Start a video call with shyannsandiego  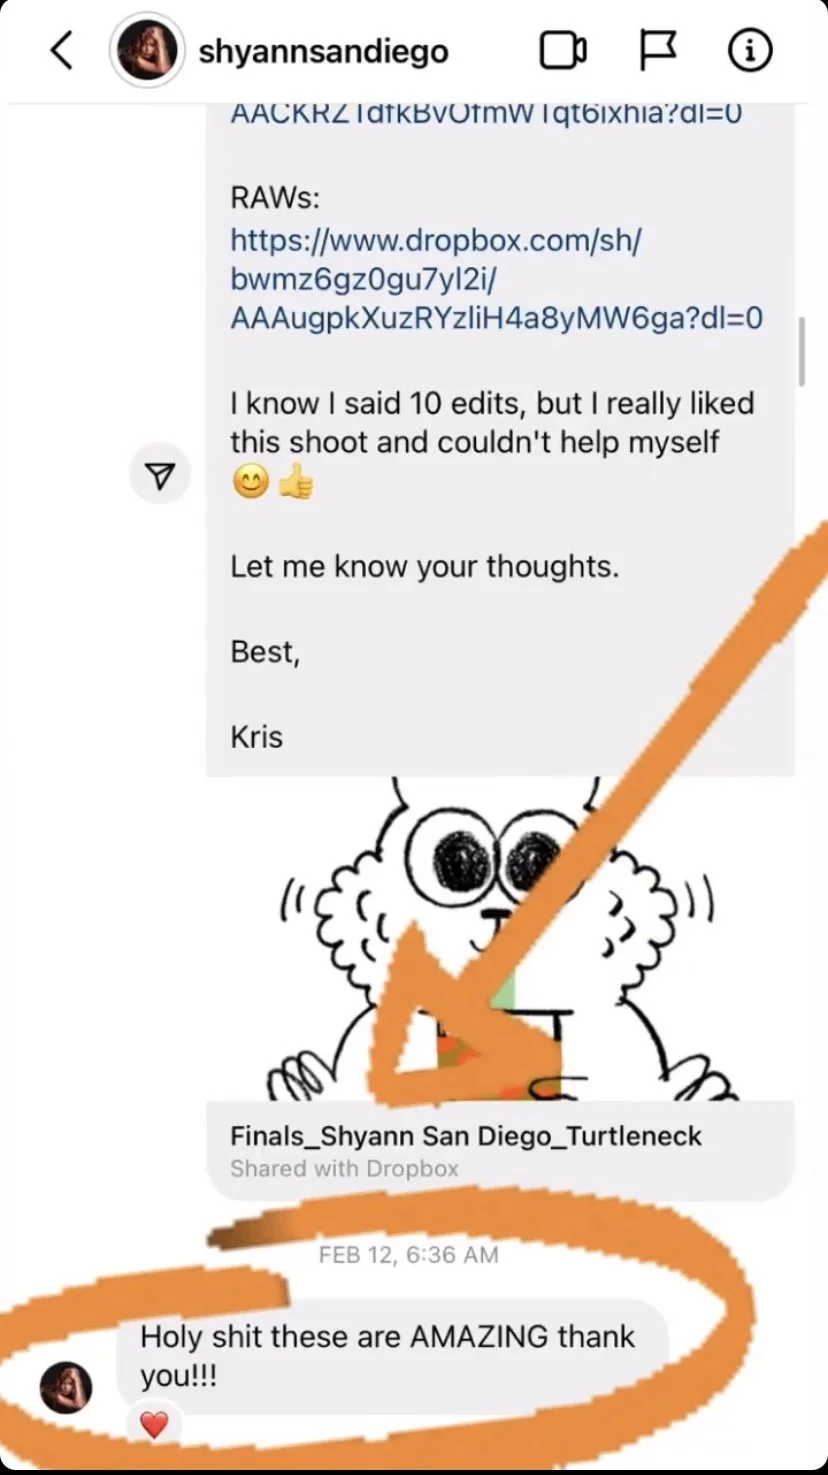coord(563,50)
